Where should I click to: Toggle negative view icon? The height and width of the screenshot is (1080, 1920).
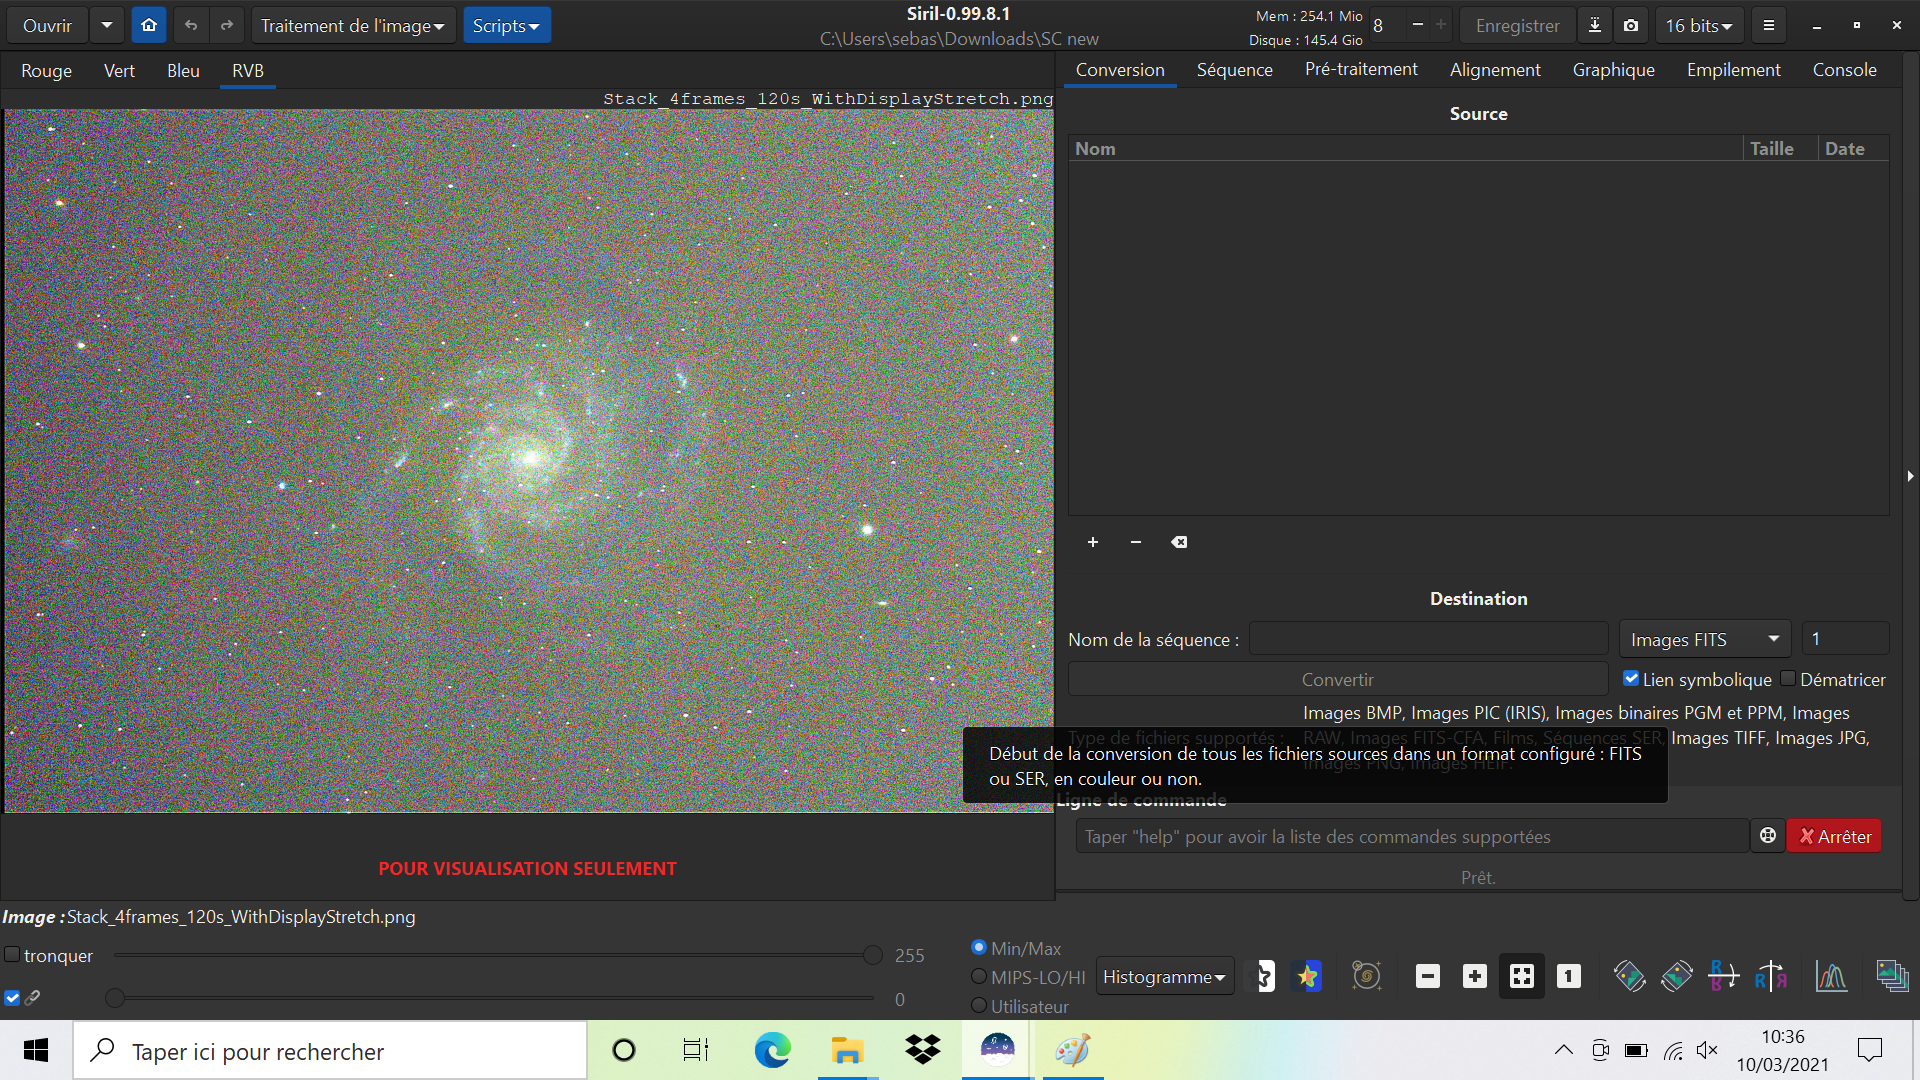[x=1265, y=976]
